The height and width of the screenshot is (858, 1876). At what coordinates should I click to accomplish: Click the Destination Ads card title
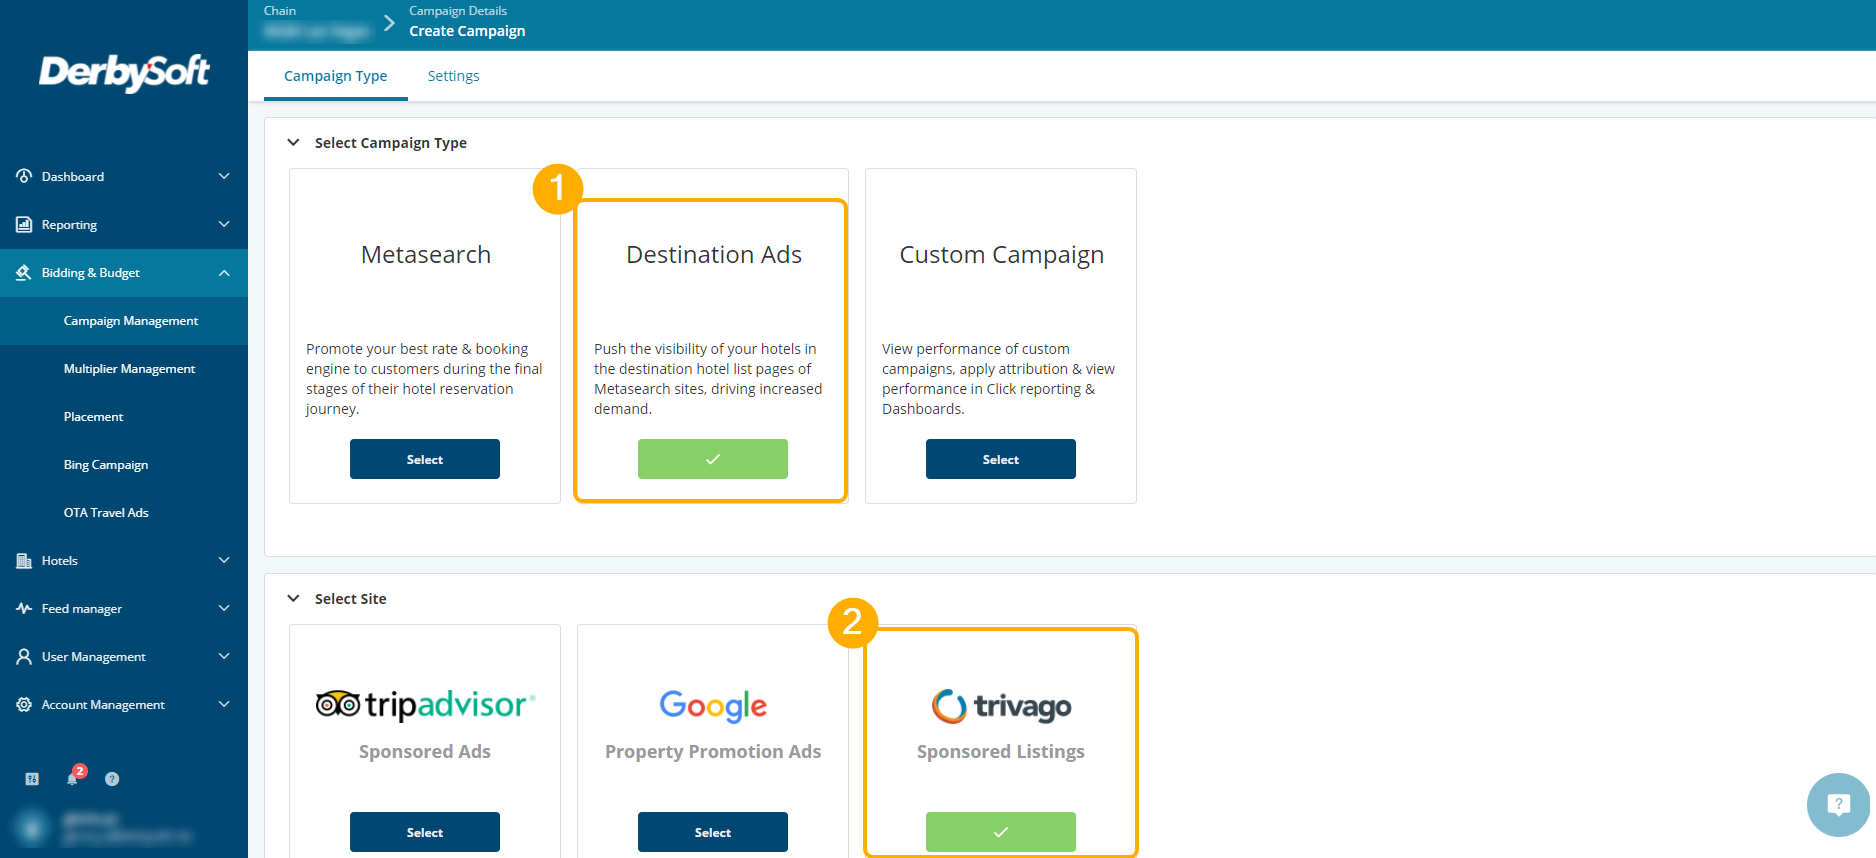714,255
